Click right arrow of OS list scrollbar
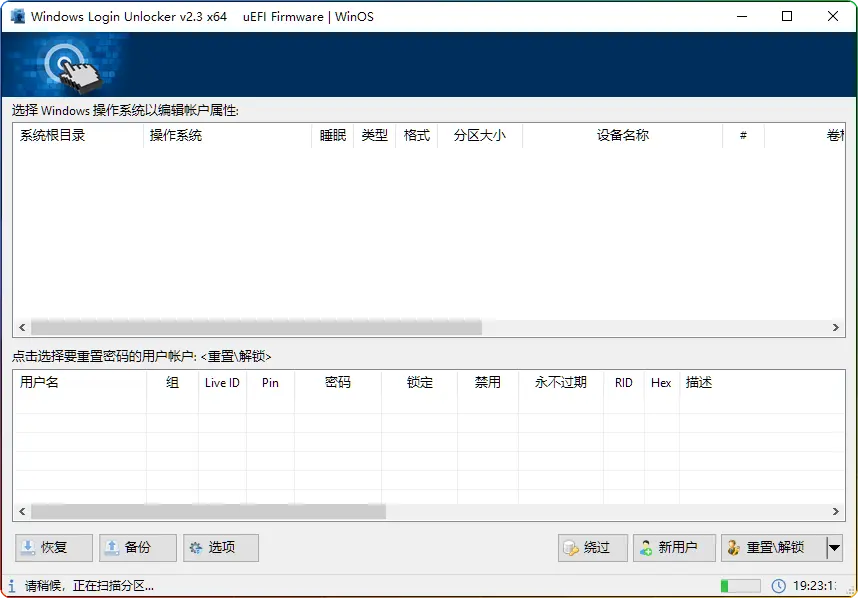Viewport: 858px width, 598px height. [x=836, y=327]
